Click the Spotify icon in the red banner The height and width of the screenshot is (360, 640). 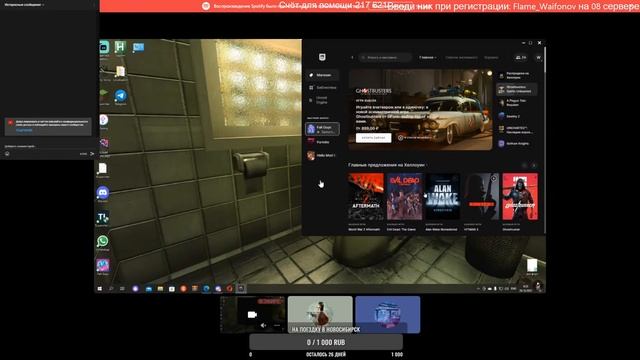[x=206, y=6]
